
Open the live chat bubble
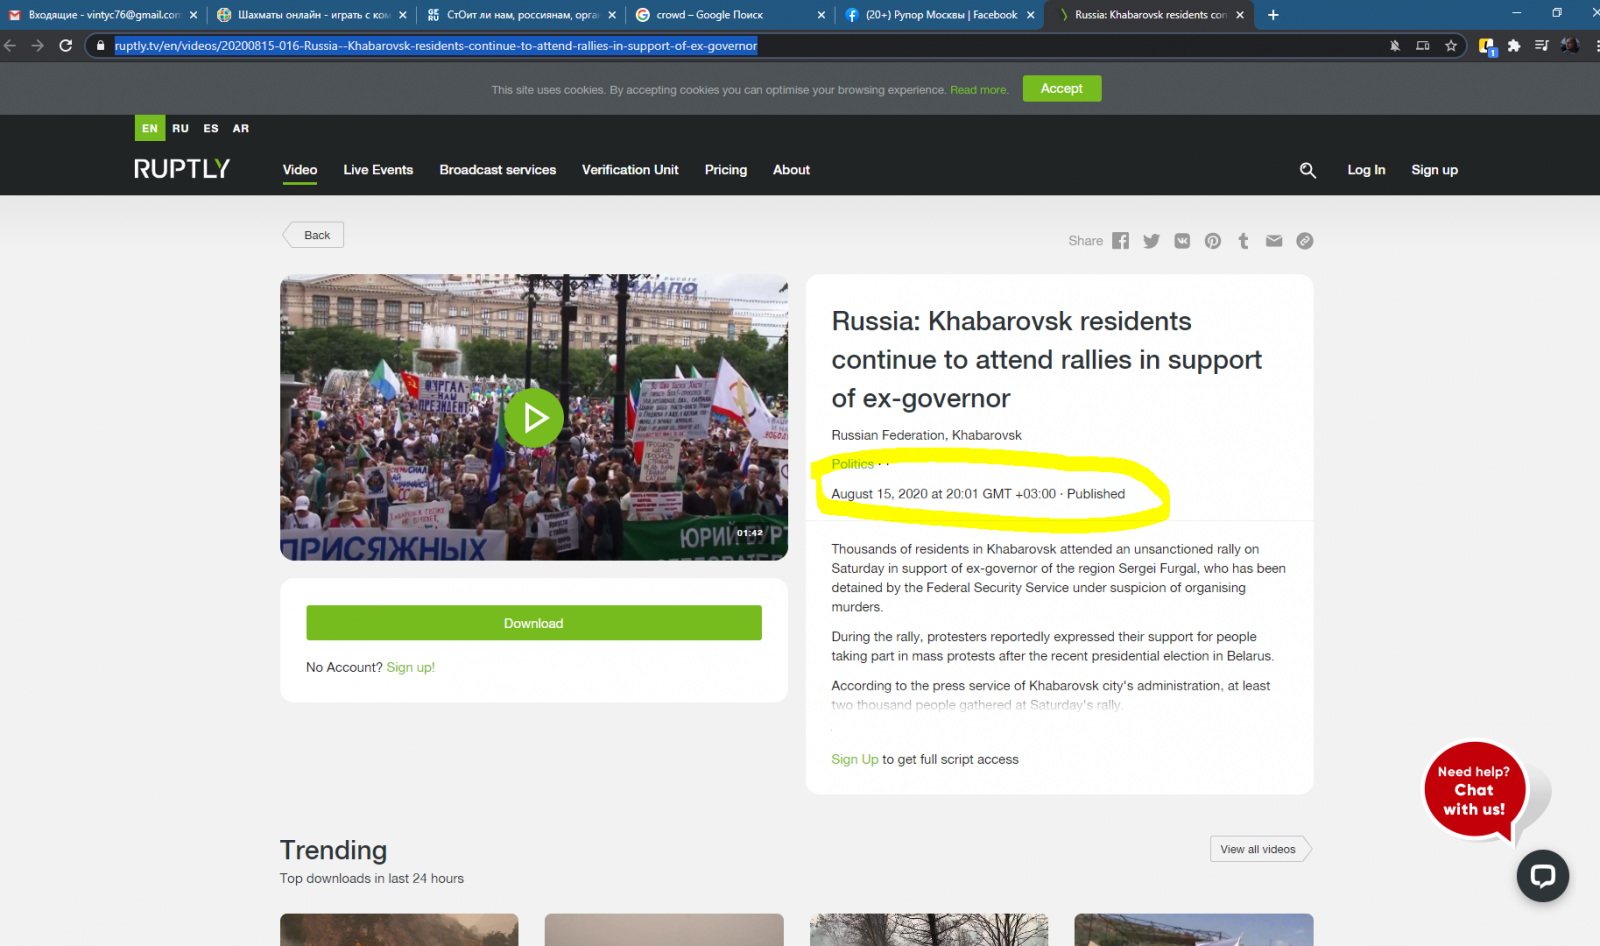[1542, 876]
